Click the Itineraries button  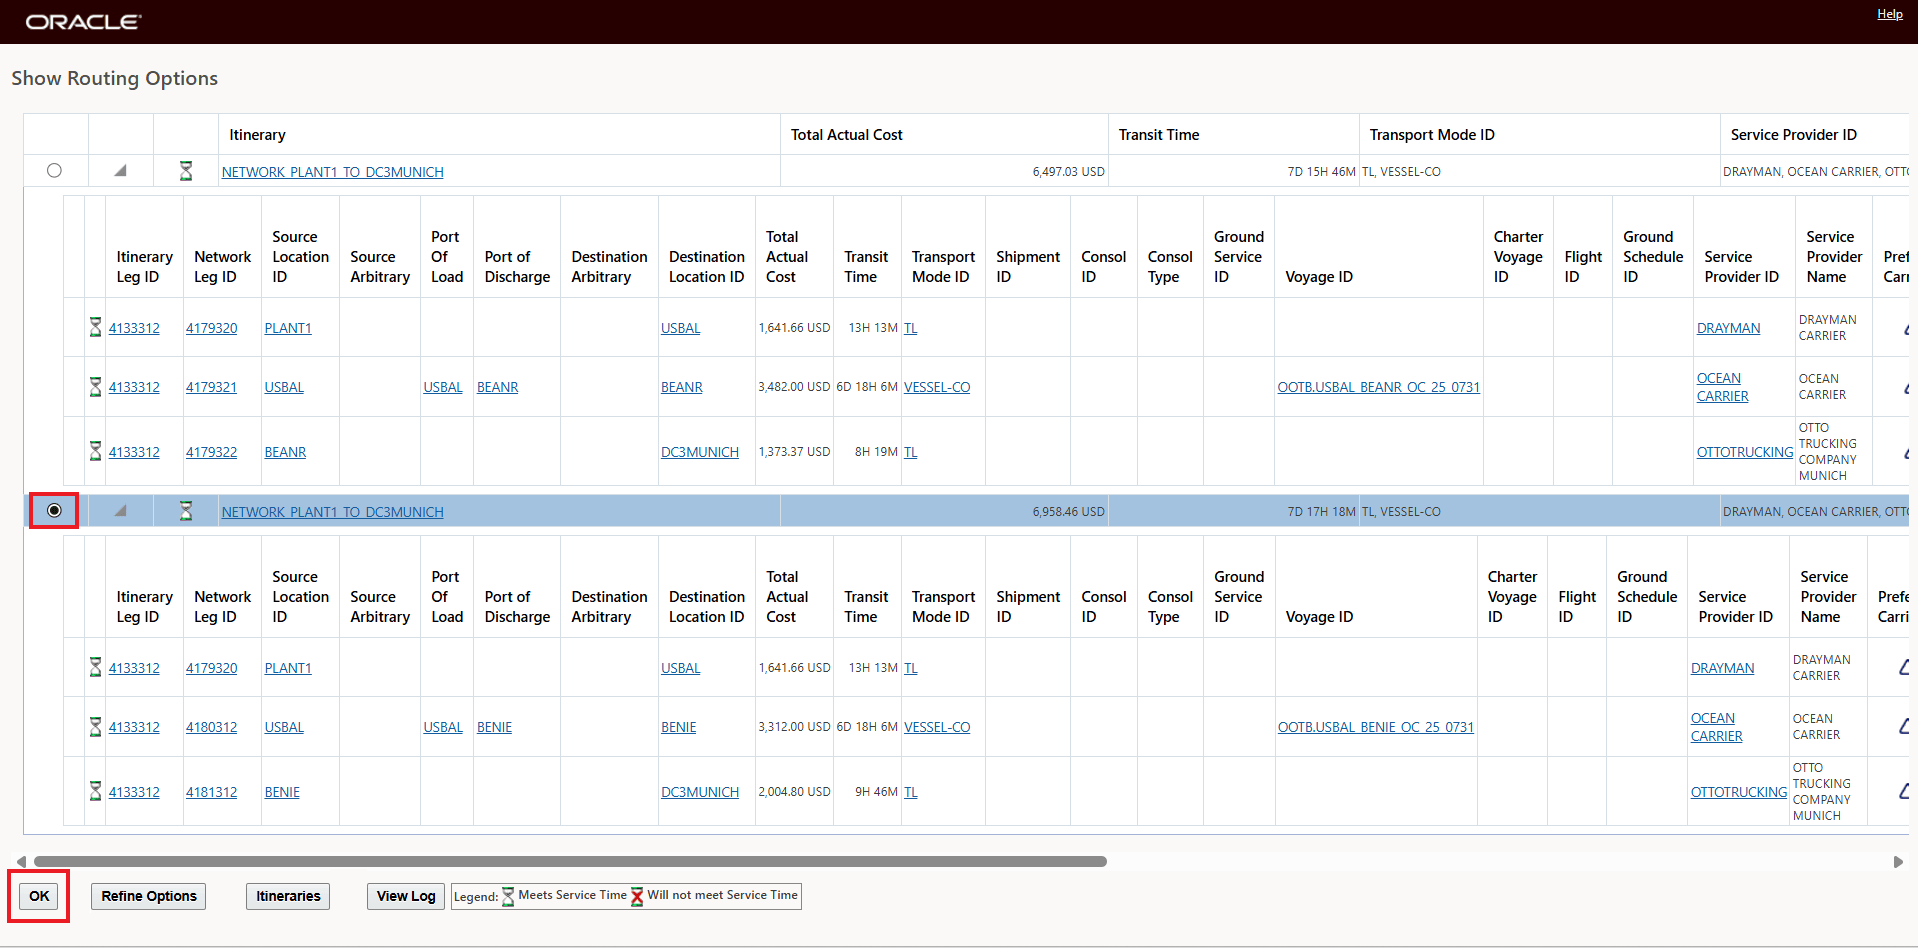287,896
